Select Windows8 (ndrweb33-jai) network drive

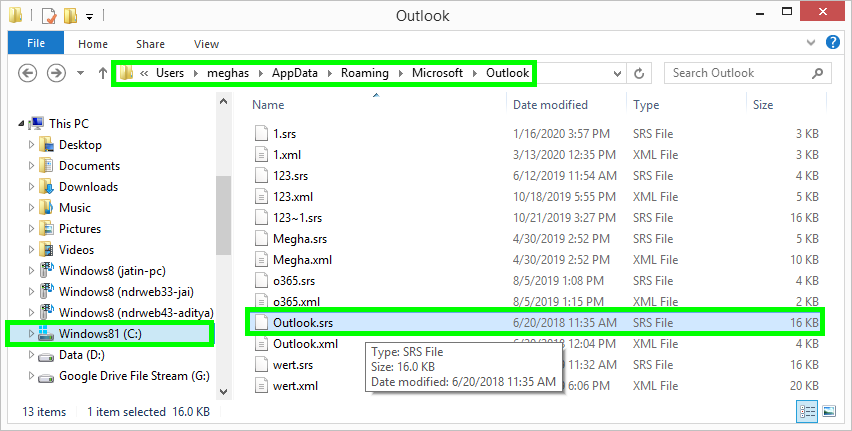126,292
